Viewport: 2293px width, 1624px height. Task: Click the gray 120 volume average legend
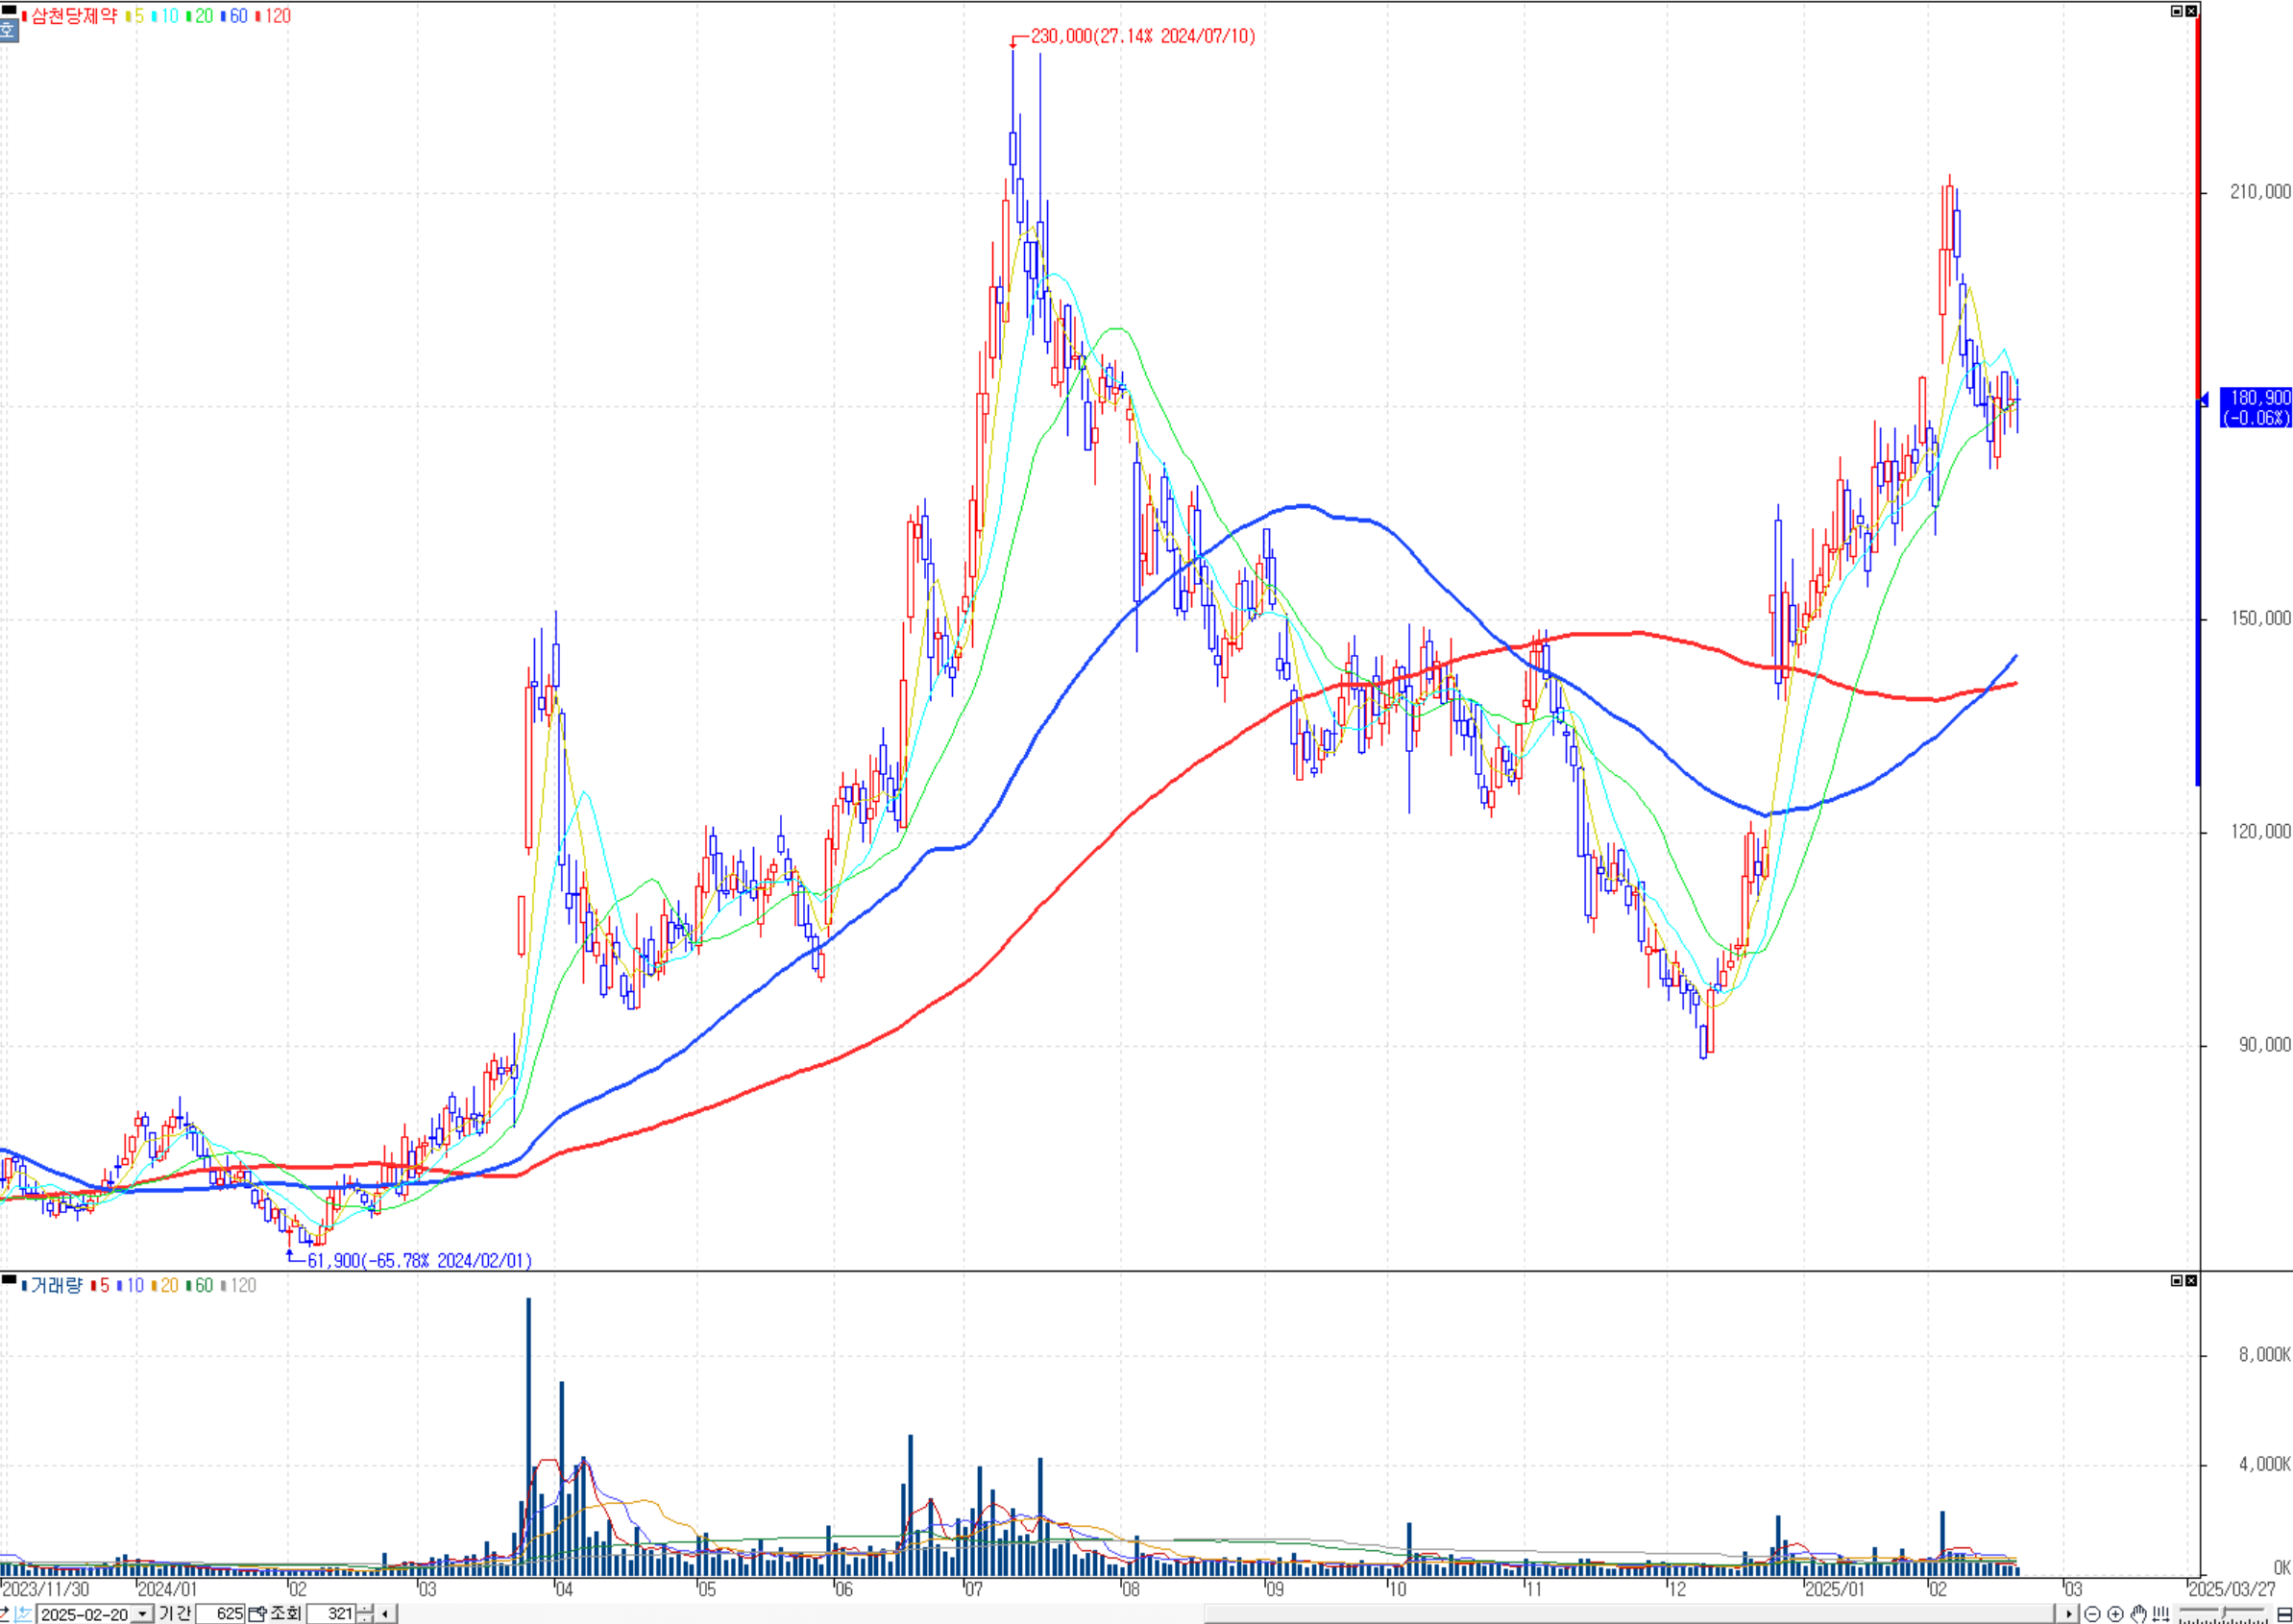tap(239, 1285)
